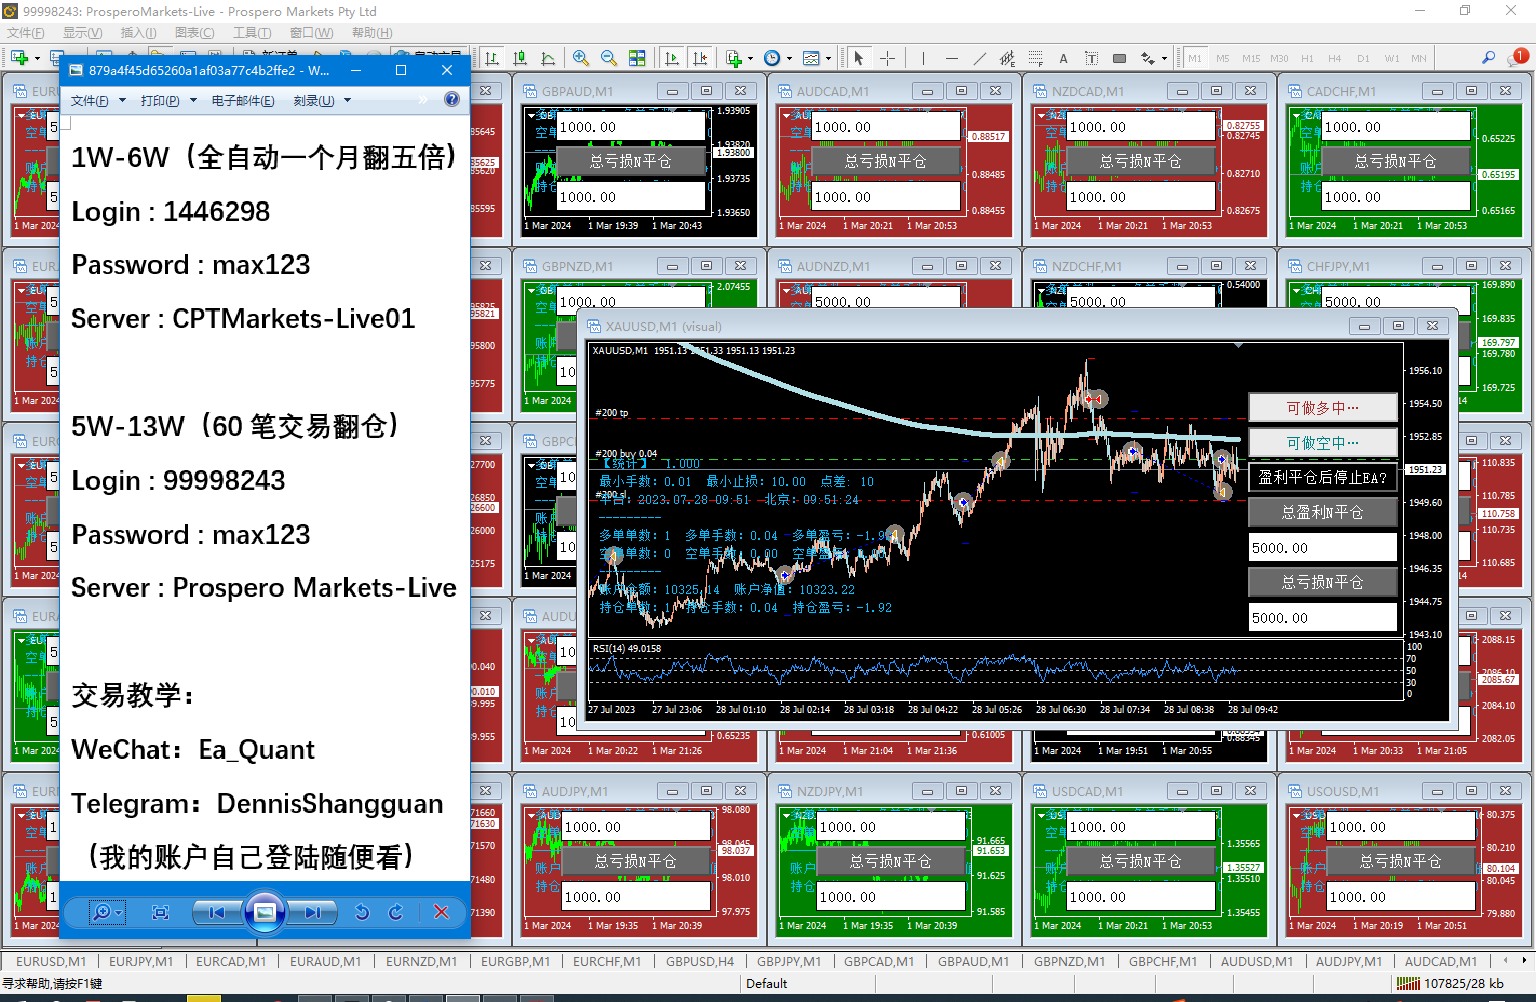Click the zoom out chart magnifier icon

[608, 58]
